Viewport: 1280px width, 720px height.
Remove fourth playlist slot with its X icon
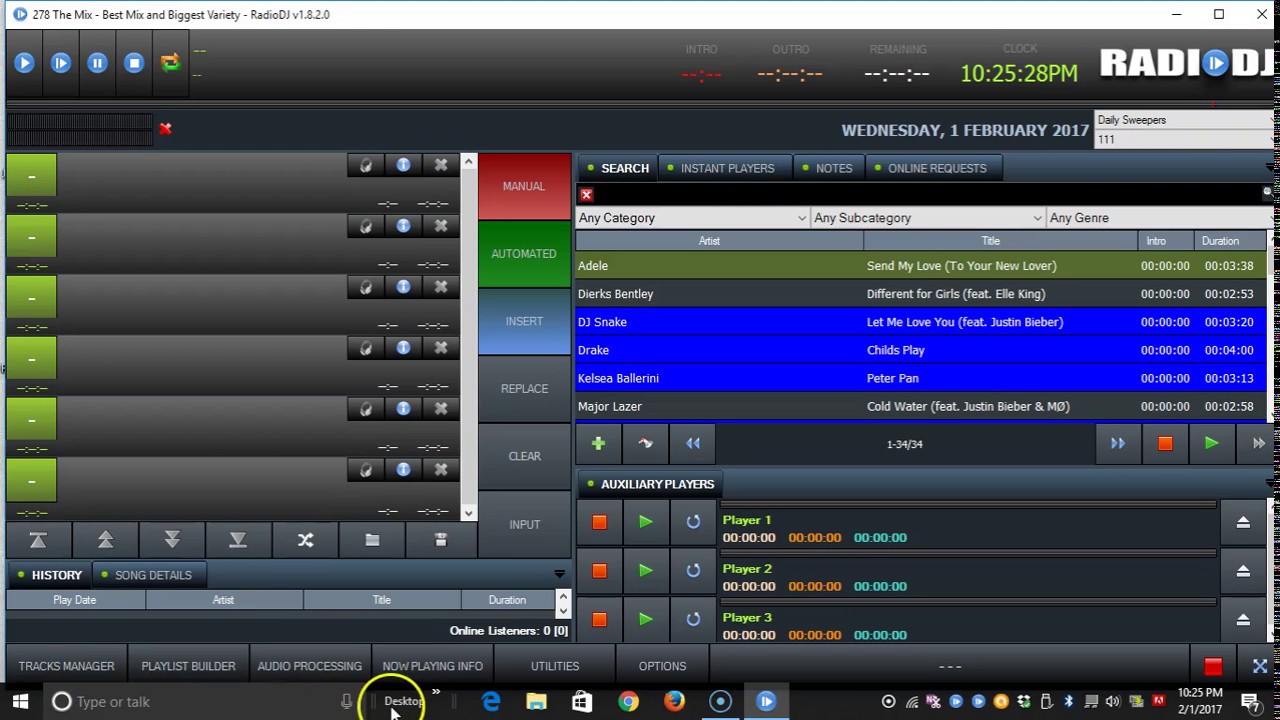pos(440,348)
